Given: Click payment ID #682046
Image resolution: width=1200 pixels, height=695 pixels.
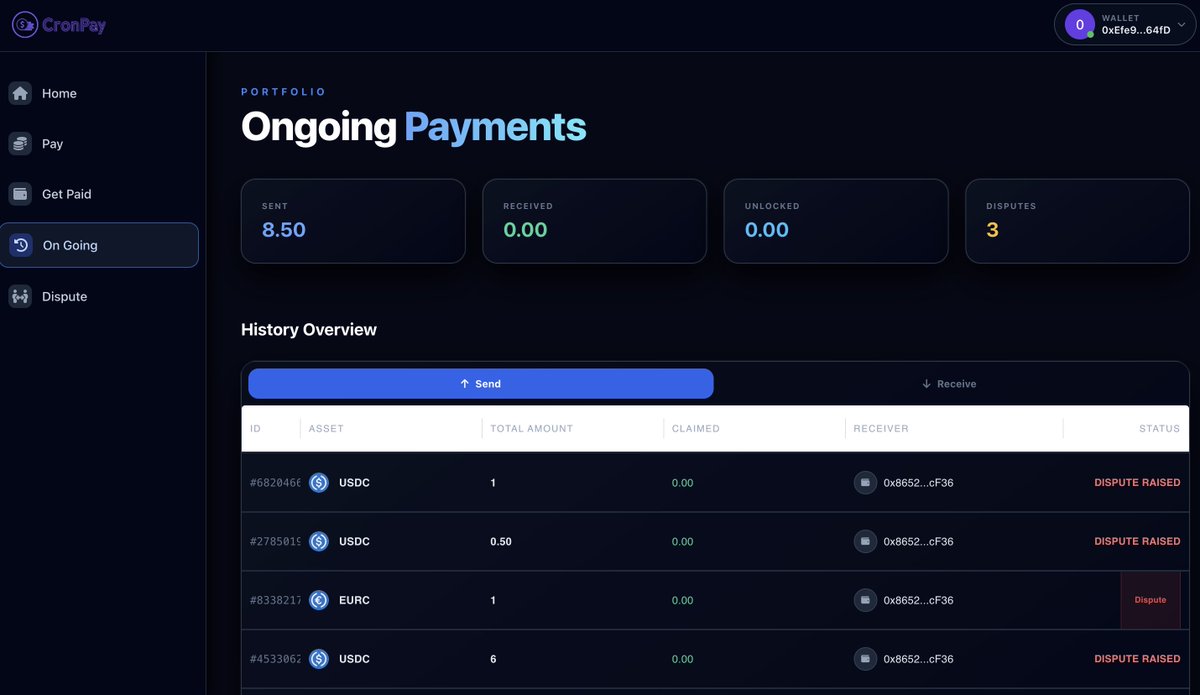Looking at the screenshot, I should click(276, 483).
